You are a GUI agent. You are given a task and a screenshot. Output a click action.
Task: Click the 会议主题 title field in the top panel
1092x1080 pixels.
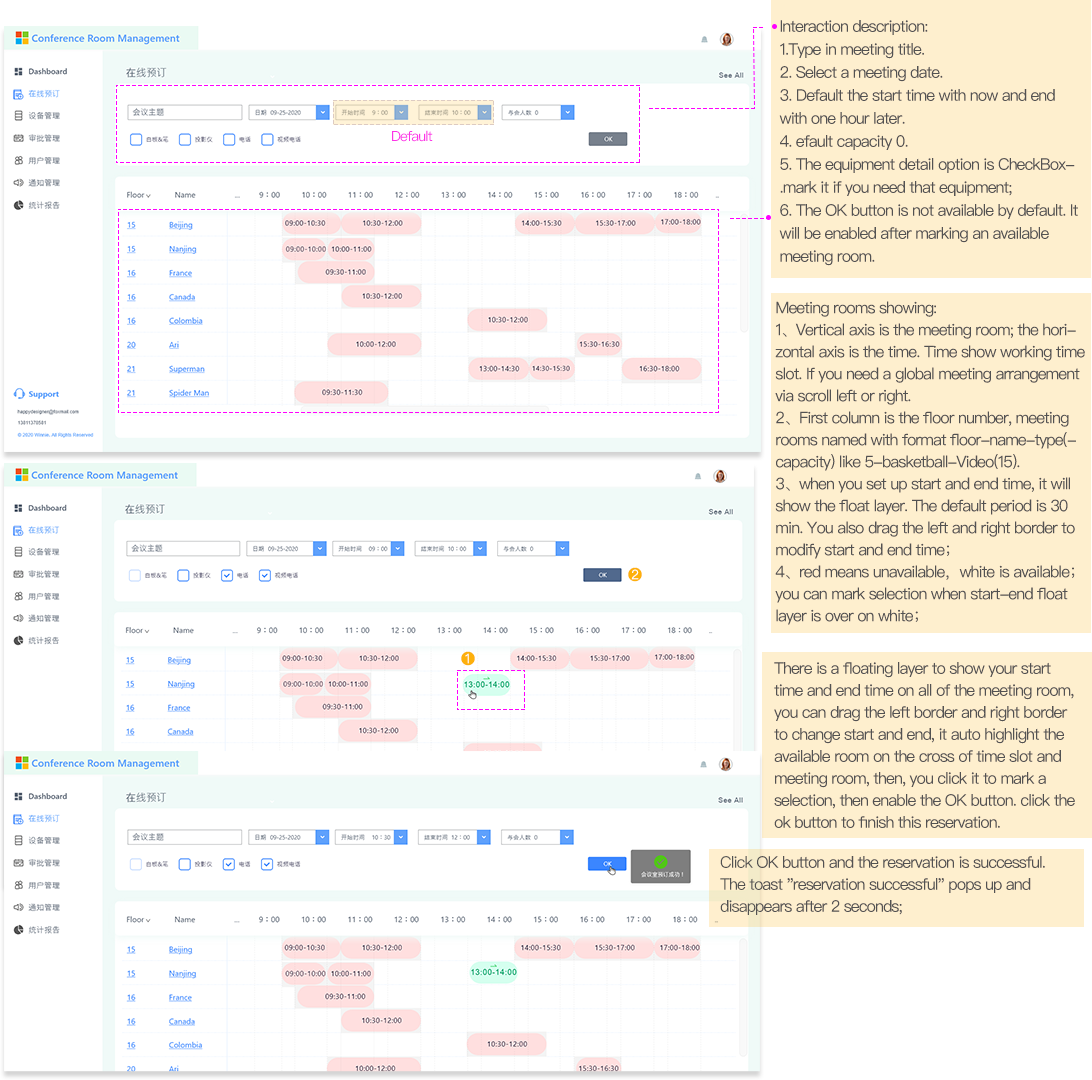(185, 113)
